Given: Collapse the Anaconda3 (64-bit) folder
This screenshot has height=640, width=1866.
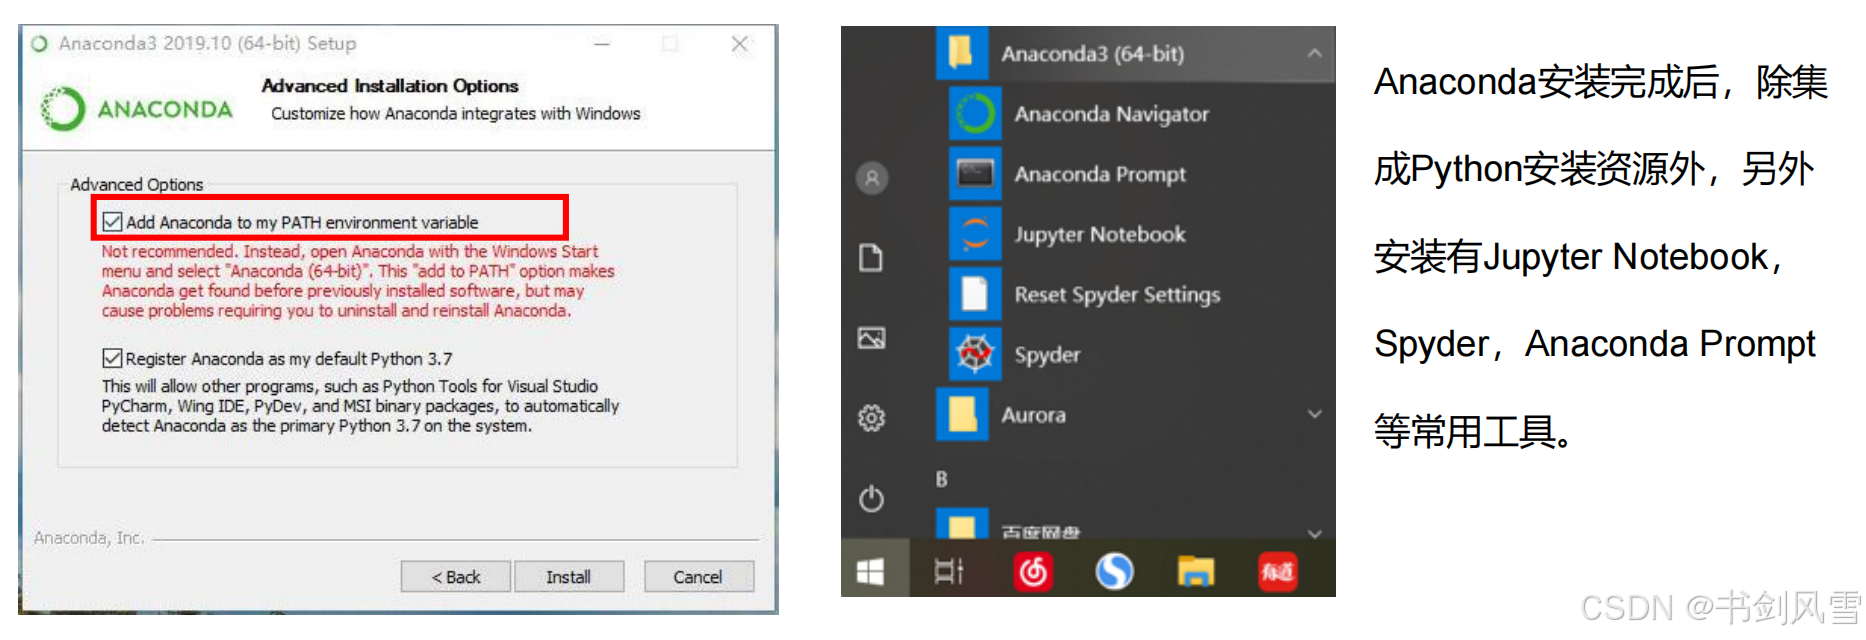Looking at the screenshot, I should point(1314,53).
